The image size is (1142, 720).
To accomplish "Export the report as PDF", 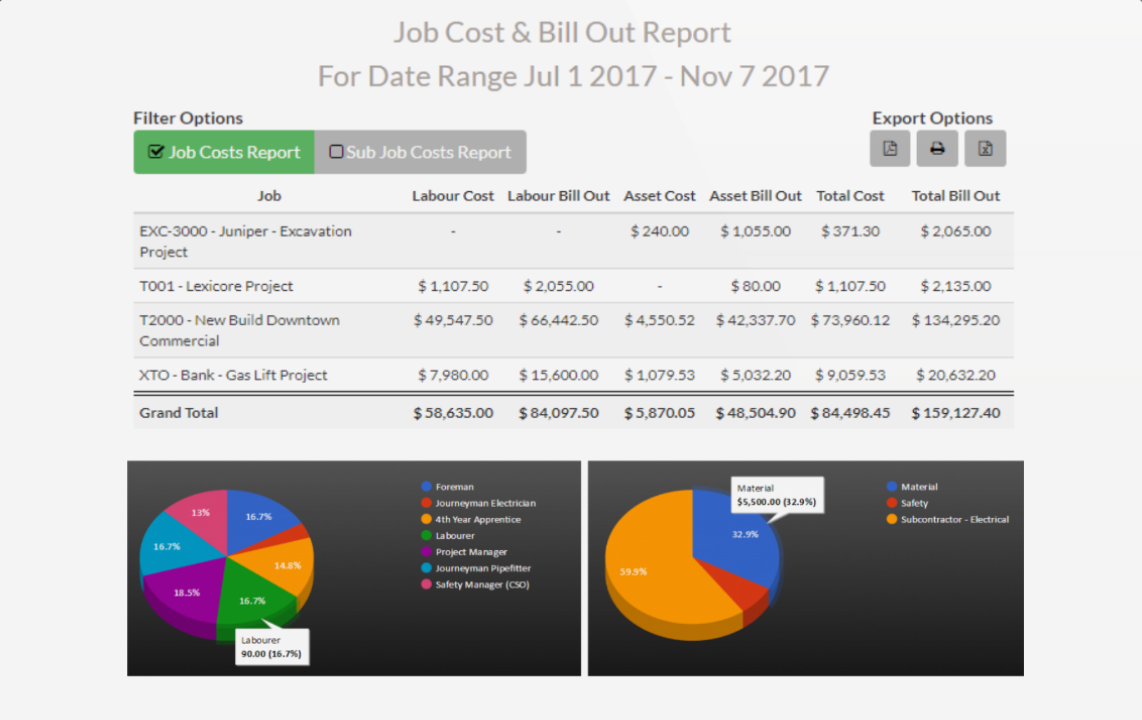I will click(x=889, y=149).
